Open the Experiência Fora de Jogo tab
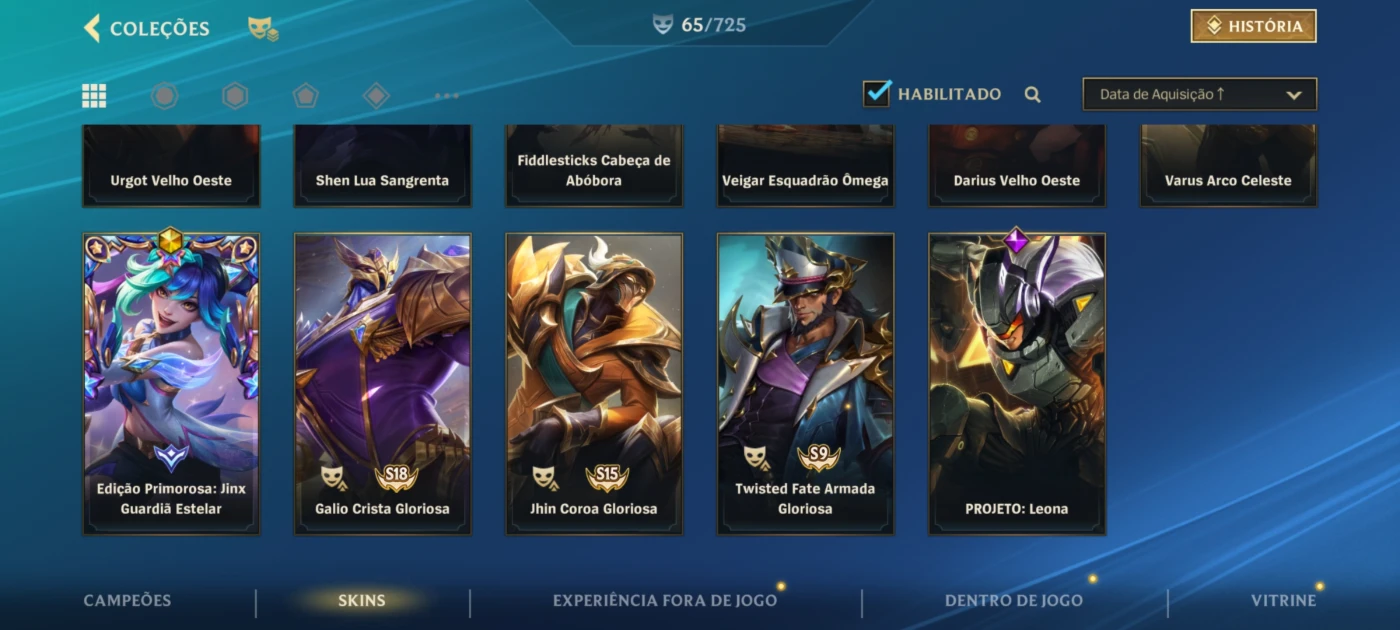The height and width of the screenshot is (630, 1400). click(x=665, y=601)
